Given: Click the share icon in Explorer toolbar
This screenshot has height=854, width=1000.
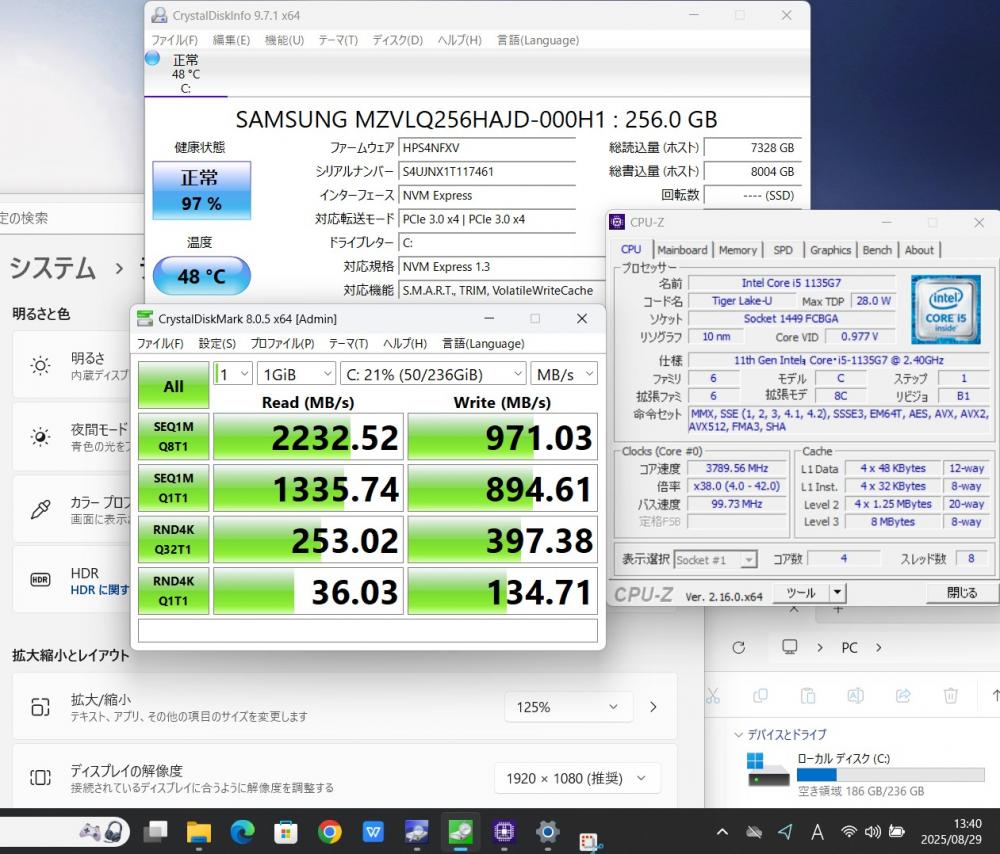Looking at the screenshot, I should 903,696.
